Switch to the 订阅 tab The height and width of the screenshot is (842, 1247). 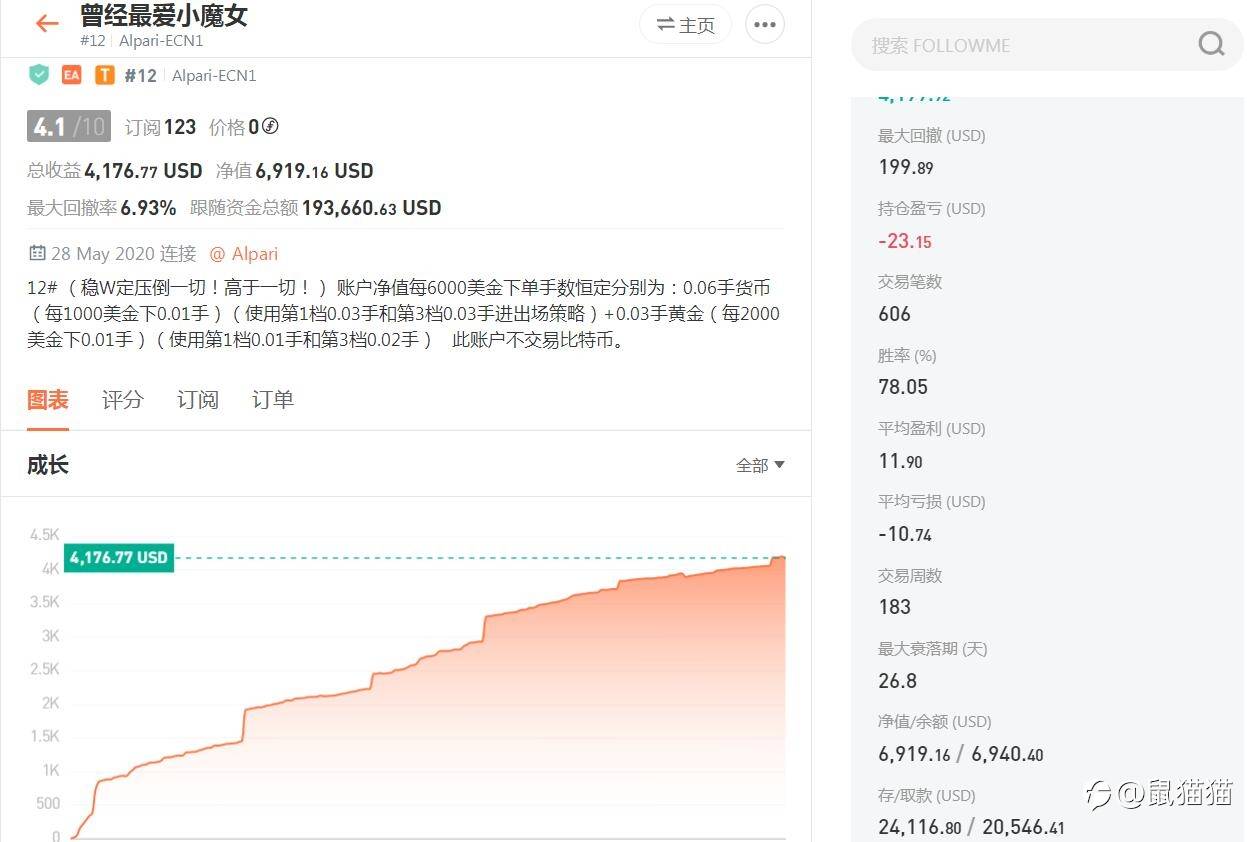coord(197,400)
